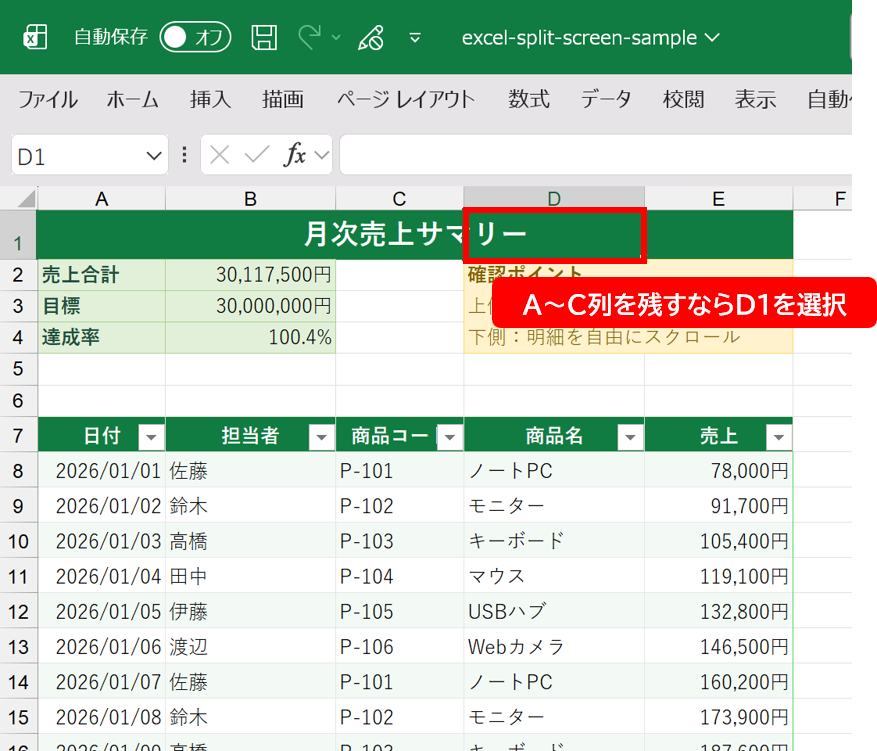Select column C header

[x=399, y=199]
